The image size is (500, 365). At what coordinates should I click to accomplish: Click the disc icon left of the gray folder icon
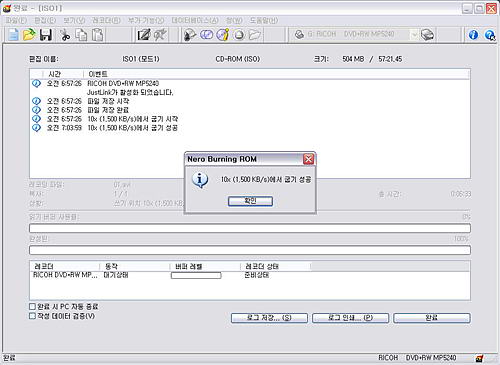[x=239, y=35]
